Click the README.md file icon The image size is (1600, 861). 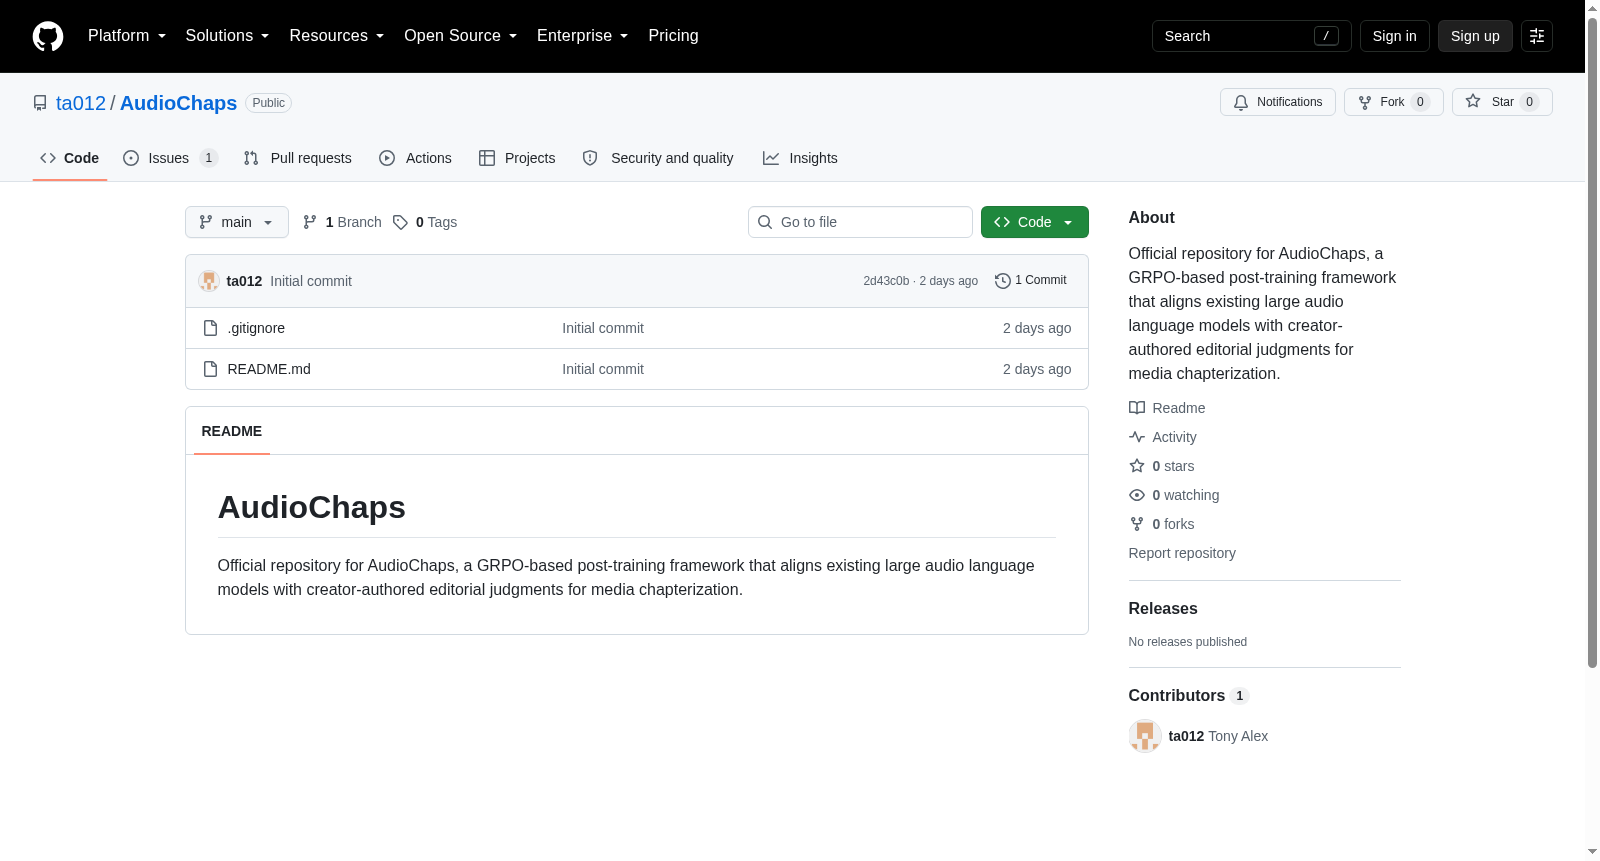210,369
